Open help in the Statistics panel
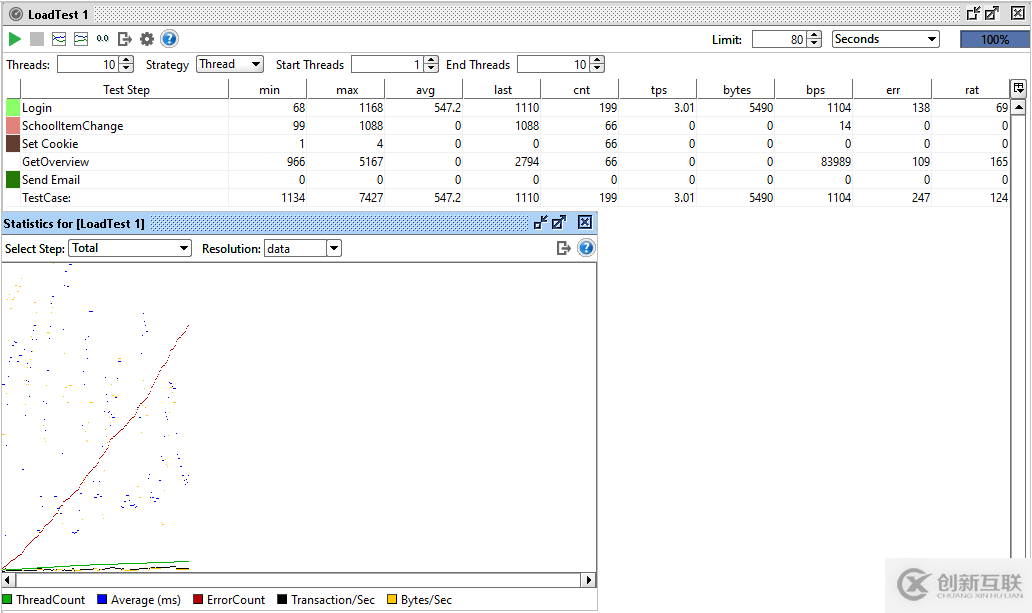1032x613 pixels. (586, 248)
